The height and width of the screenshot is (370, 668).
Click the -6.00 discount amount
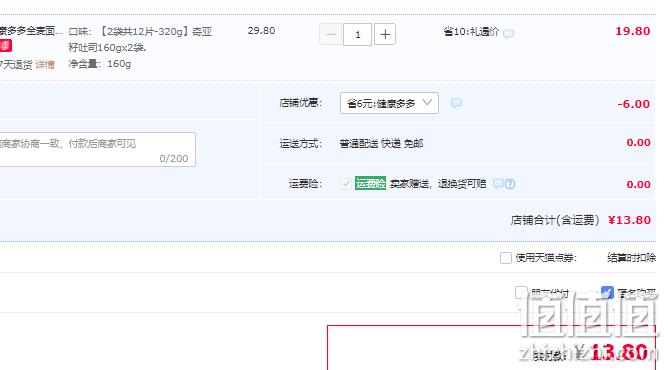click(x=633, y=104)
